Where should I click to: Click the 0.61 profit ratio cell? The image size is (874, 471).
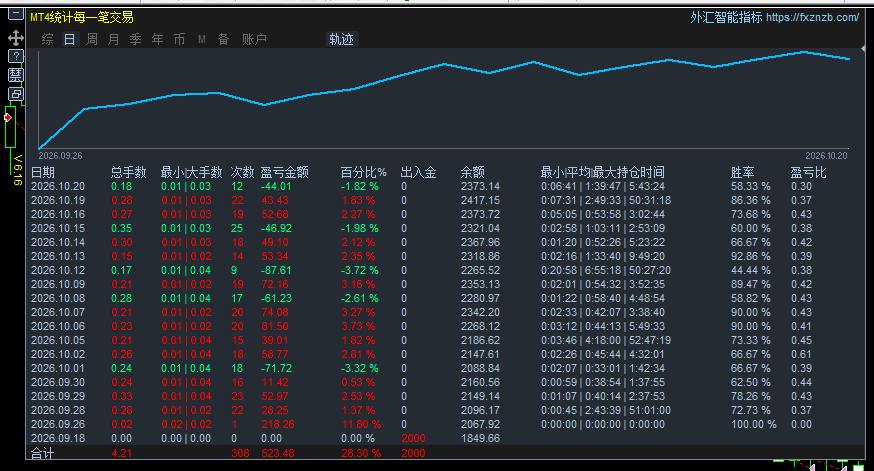(x=802, y=355)
